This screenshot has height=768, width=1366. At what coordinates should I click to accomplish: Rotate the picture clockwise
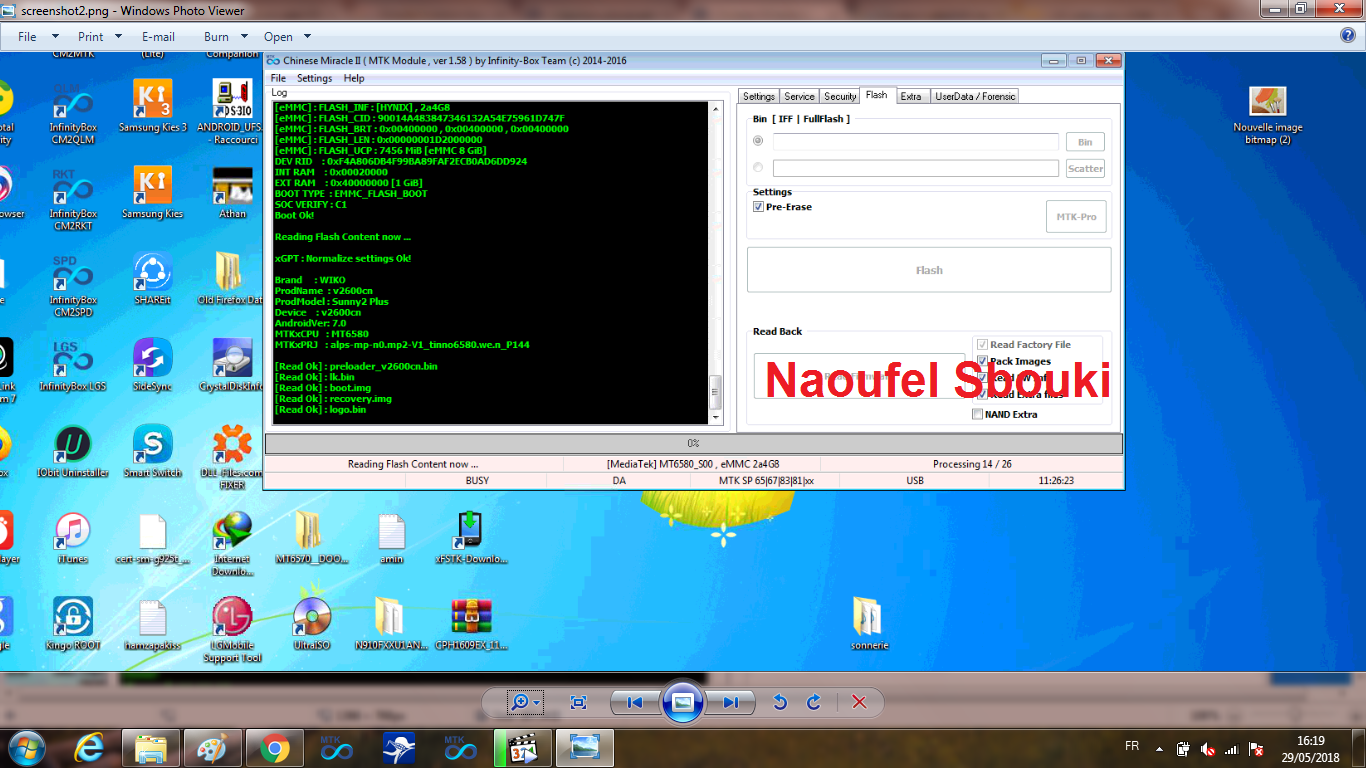tap(813, 702)
